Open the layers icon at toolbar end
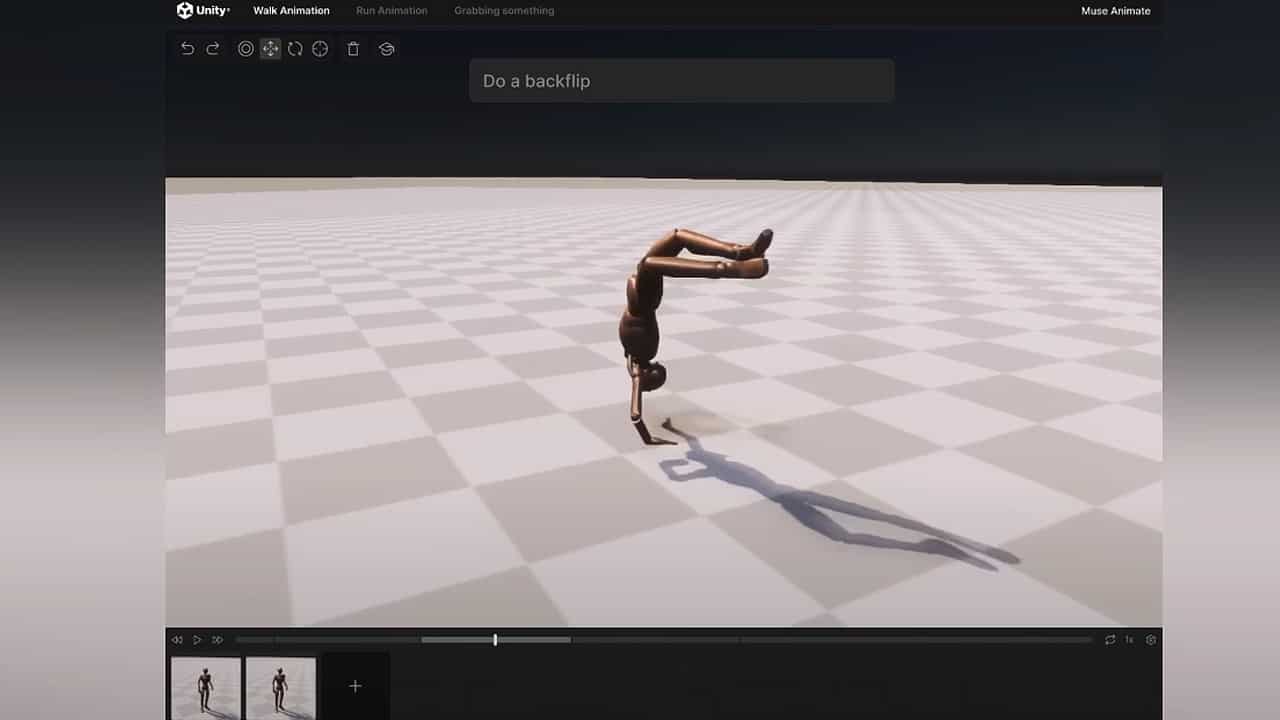Screen dimensions: 1280x720 387,48
